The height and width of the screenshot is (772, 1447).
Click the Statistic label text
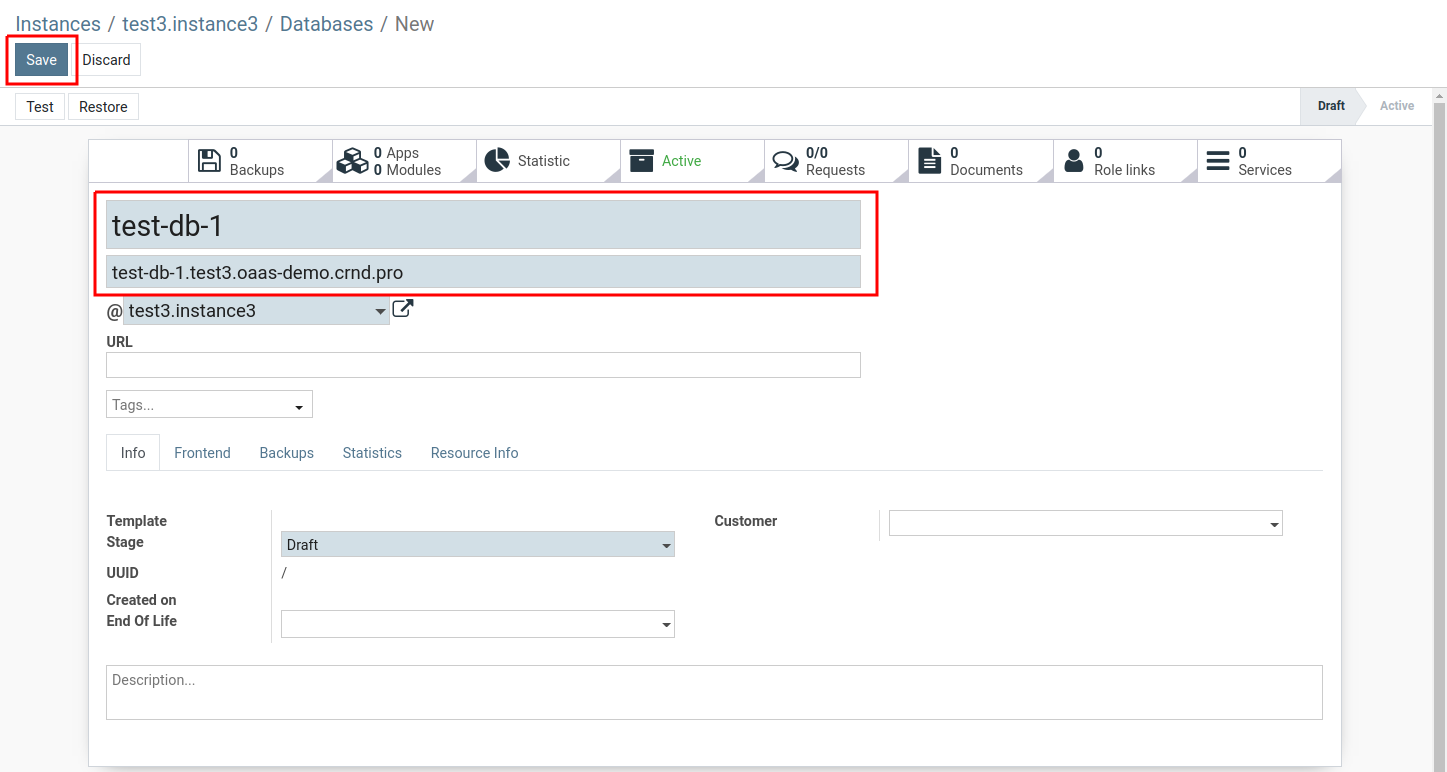pyautogui.click(x=544, y=161)
